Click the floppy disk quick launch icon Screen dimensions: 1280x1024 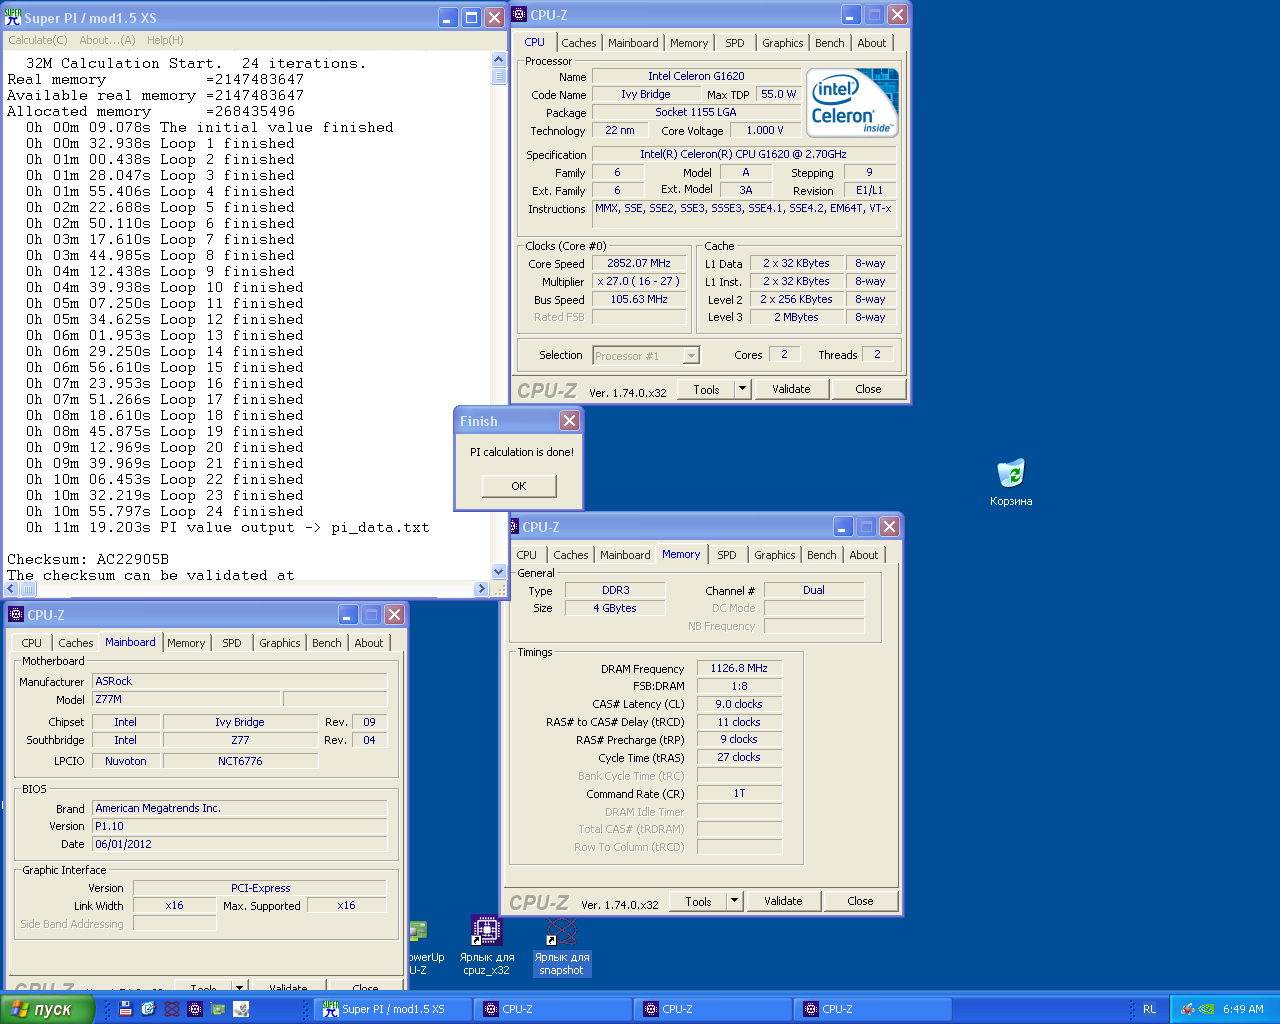tap(125, 1009)
